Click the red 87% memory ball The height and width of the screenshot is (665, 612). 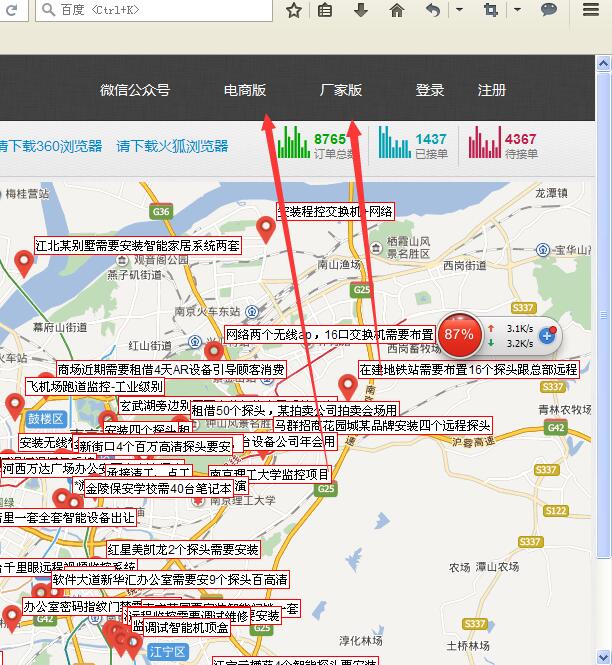(459, 334)
